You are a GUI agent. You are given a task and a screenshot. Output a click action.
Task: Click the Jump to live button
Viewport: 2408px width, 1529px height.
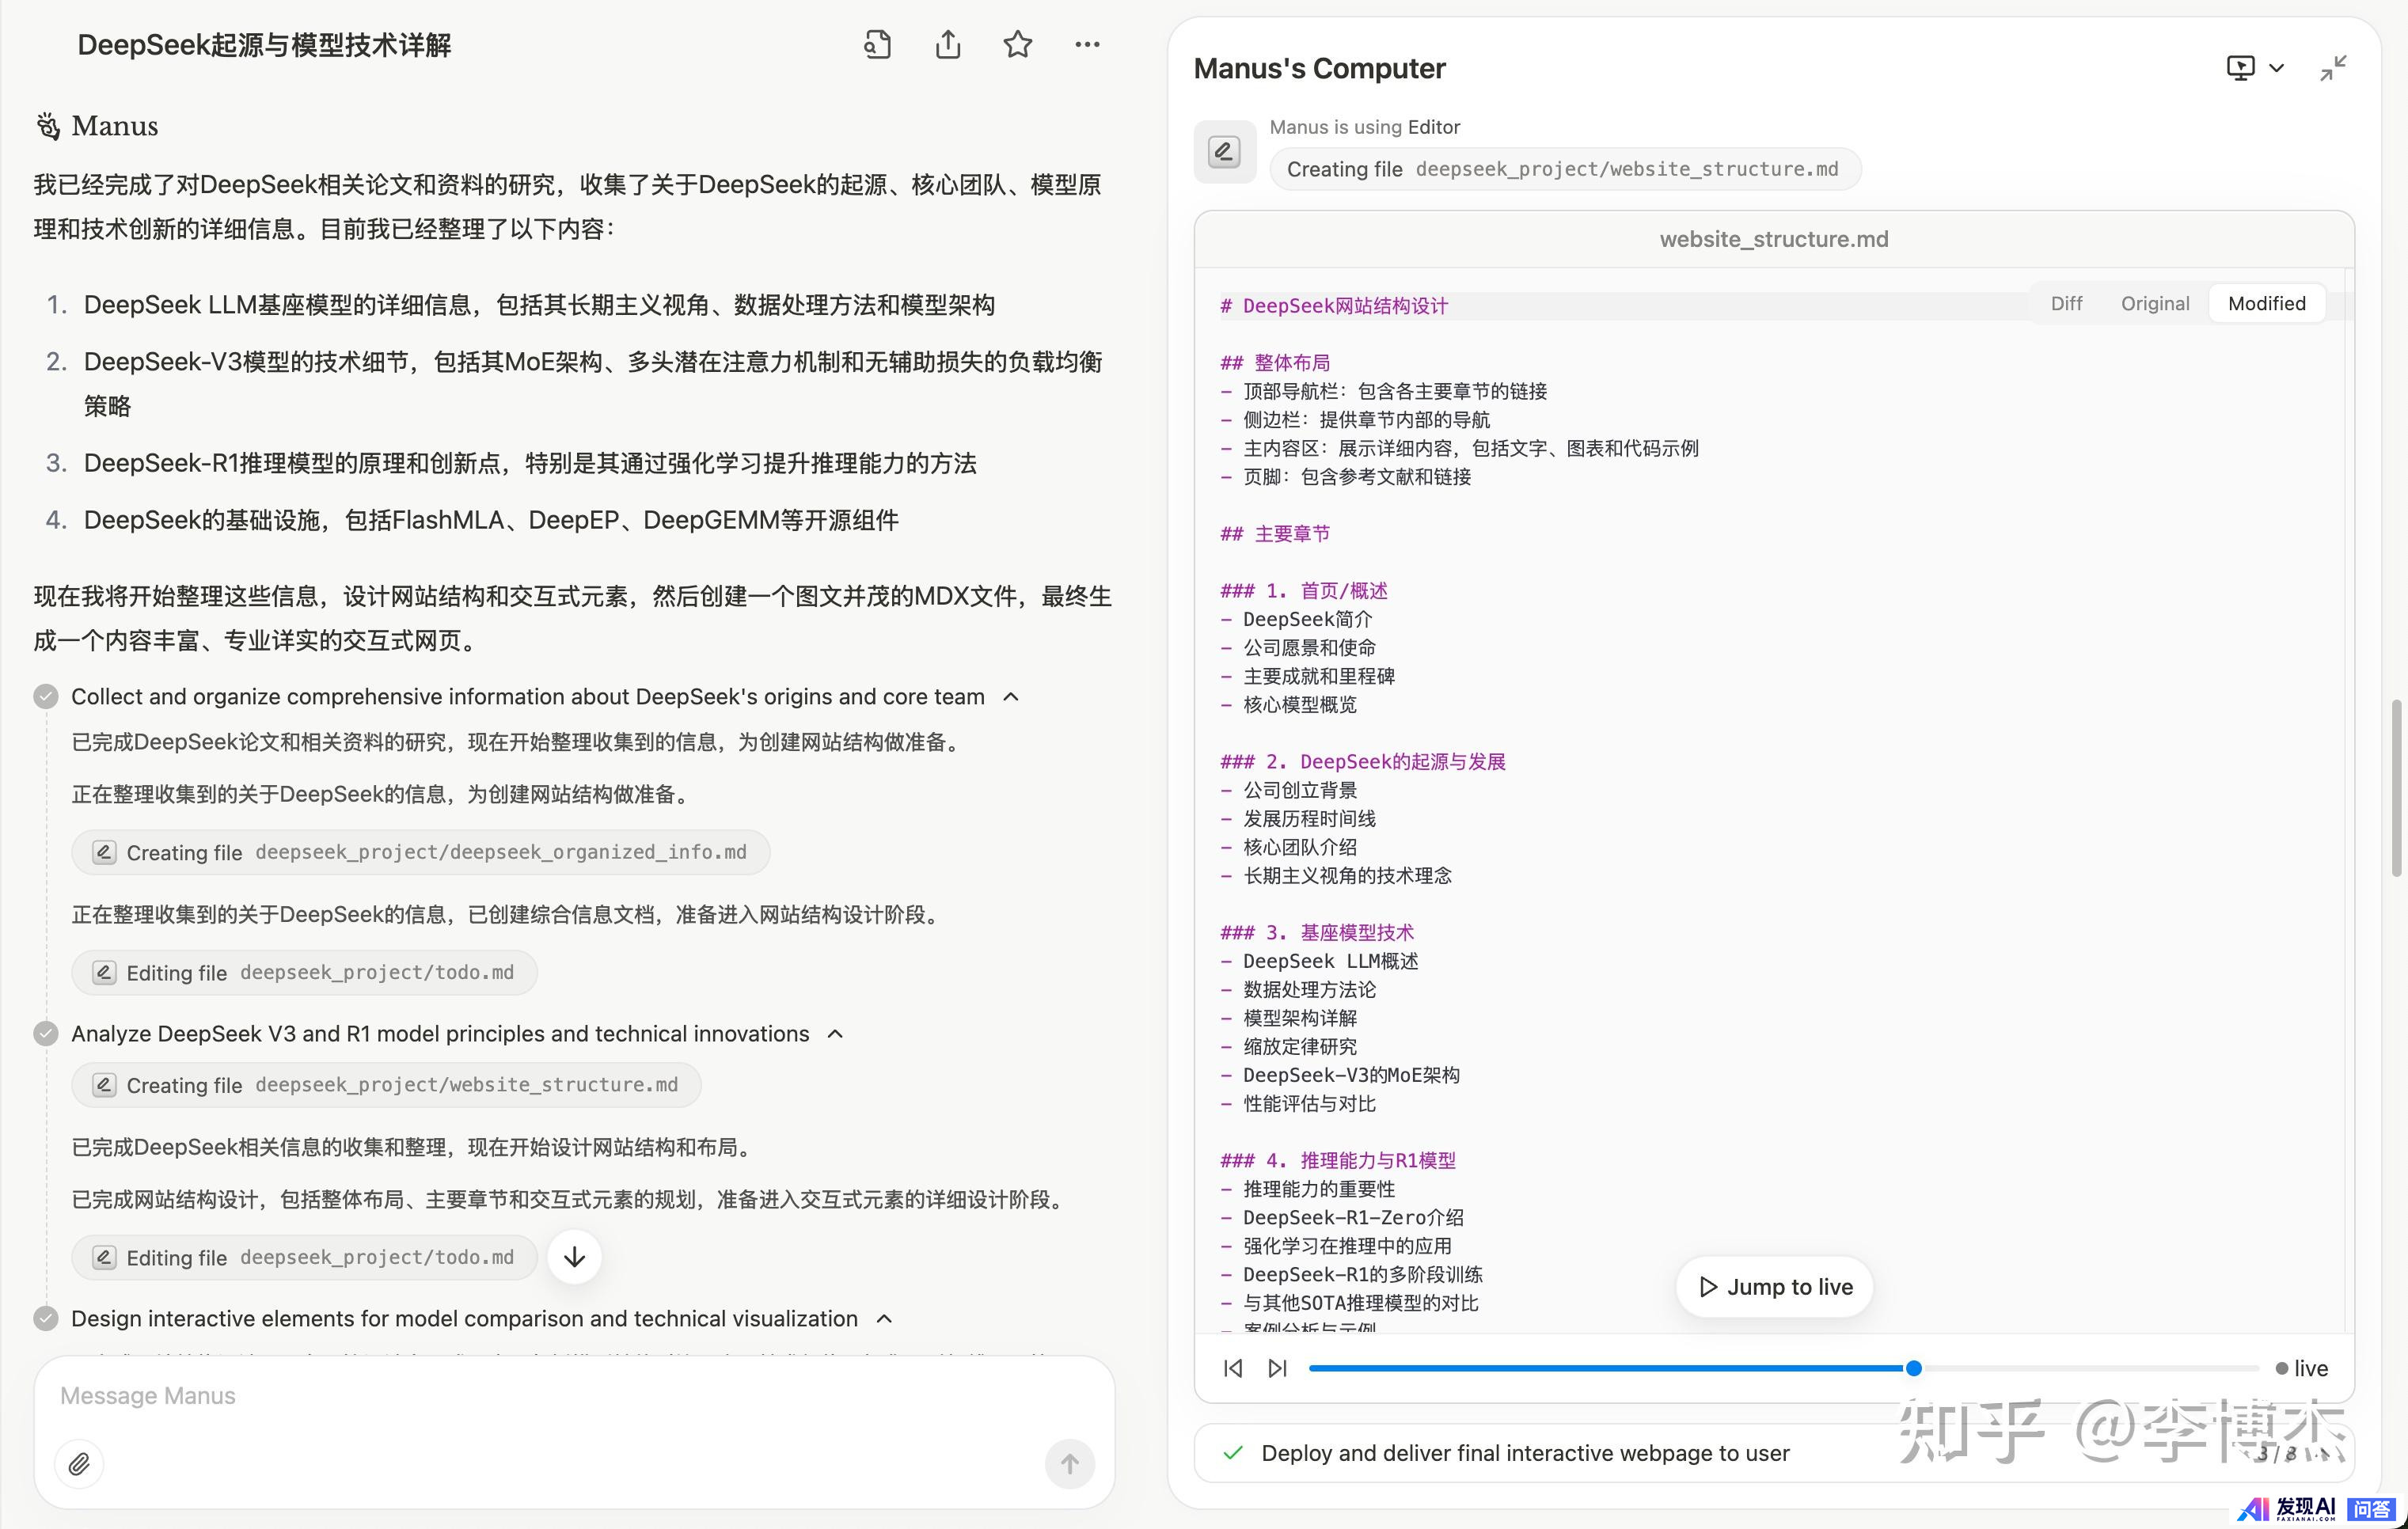[x=1774, y=1287]
